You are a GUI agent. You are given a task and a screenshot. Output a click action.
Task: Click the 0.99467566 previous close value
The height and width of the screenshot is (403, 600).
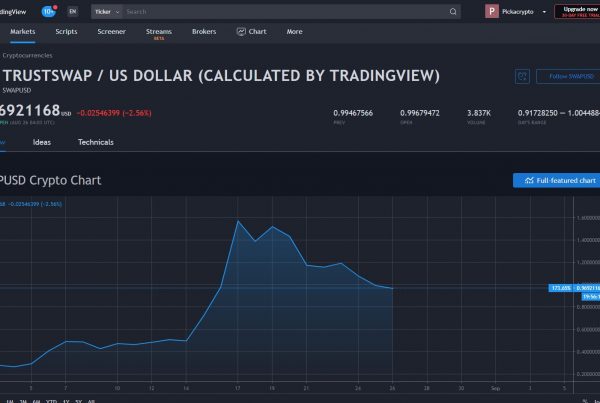[x=353, y=113]
